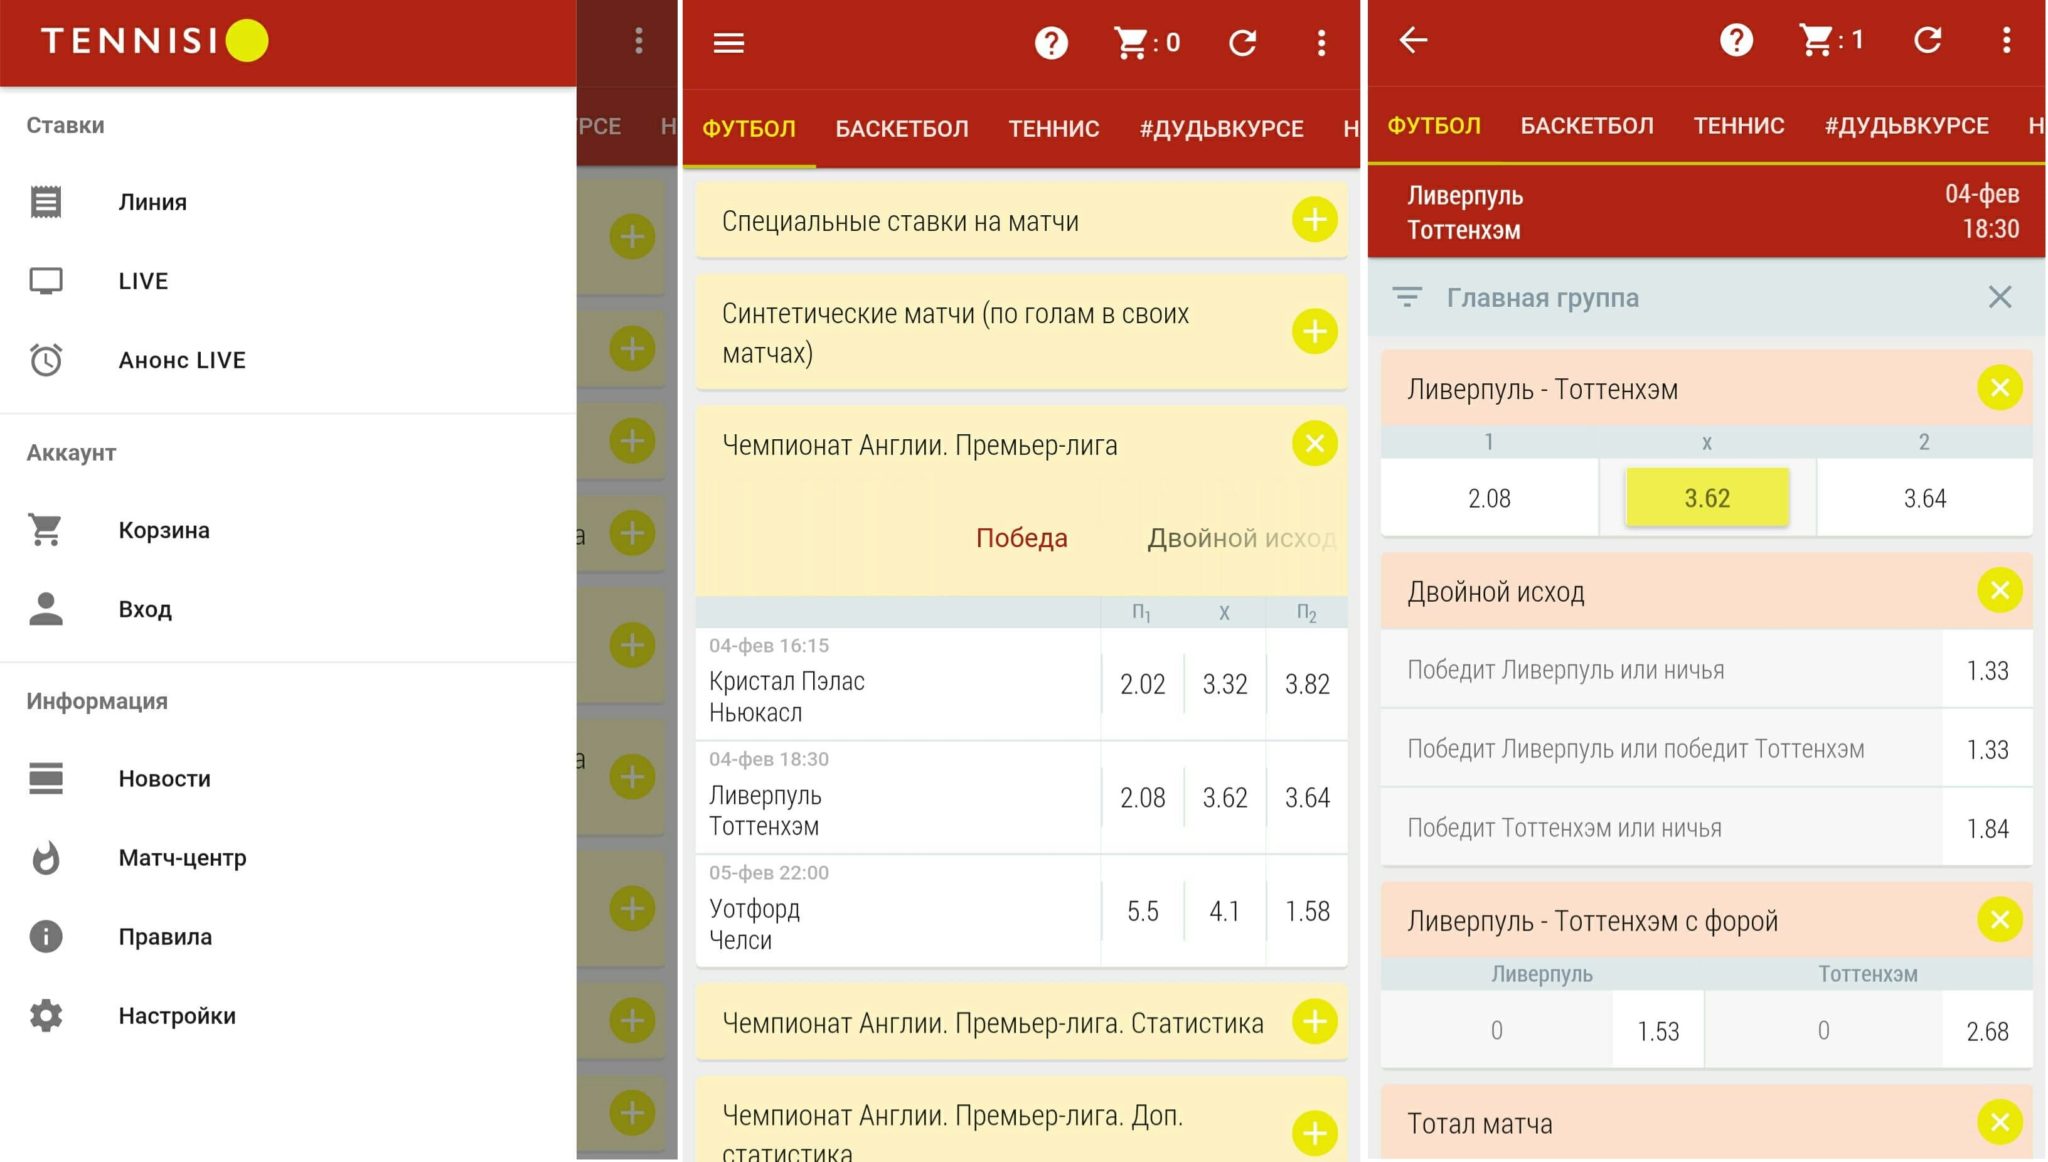The height and width of the screenshot is (1162, 2048).
Task: Expand Специальные ставки на матчи
Action: point(1315,220)
